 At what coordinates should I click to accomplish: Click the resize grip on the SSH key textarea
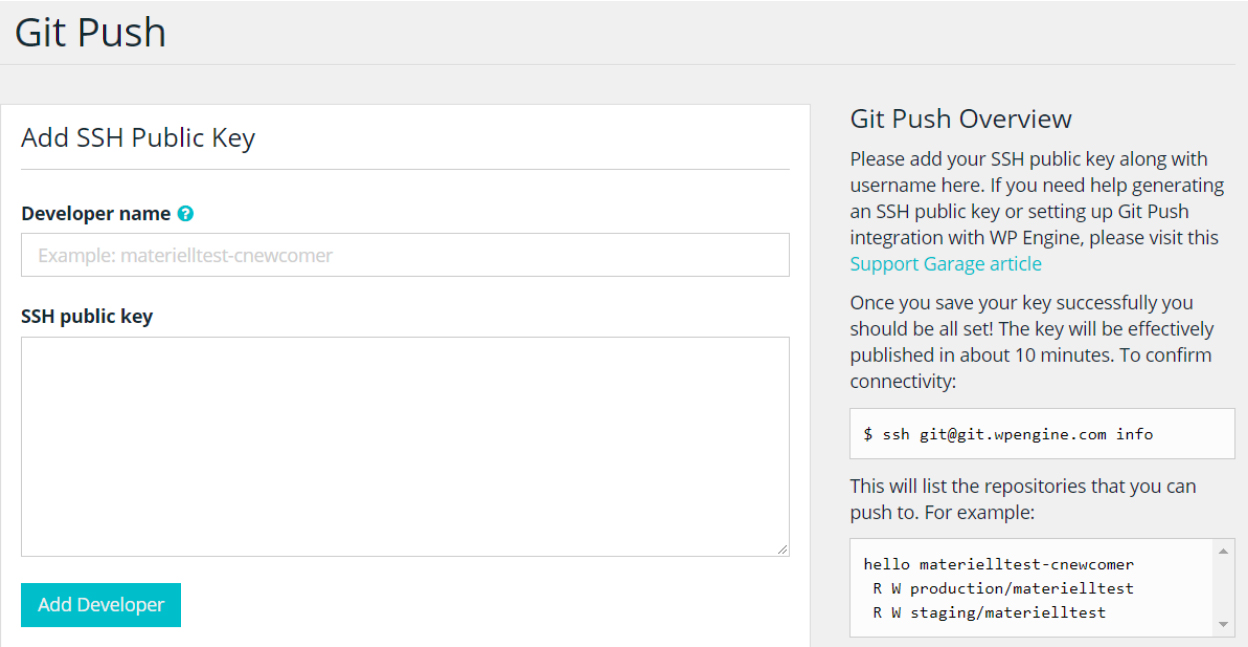782,549
